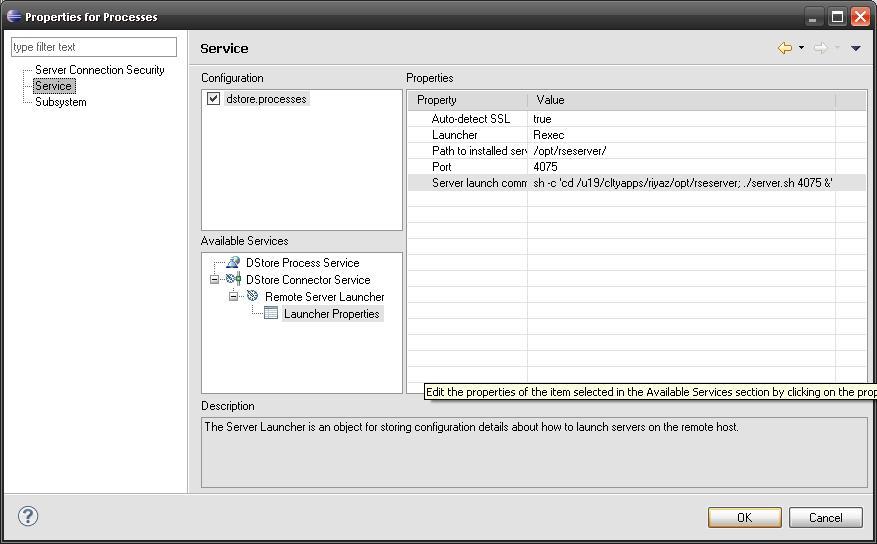Click the DStore Connector Service icon
The image size is (877, 544).
[x=233, y=280]
